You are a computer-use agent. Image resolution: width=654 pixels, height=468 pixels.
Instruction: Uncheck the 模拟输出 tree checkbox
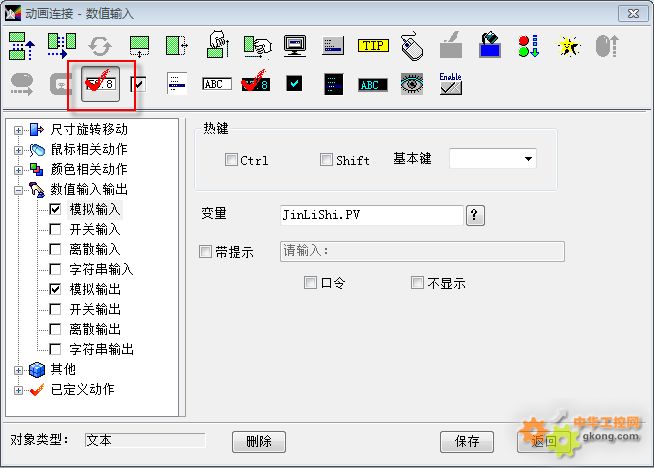[x=55, y=289]
